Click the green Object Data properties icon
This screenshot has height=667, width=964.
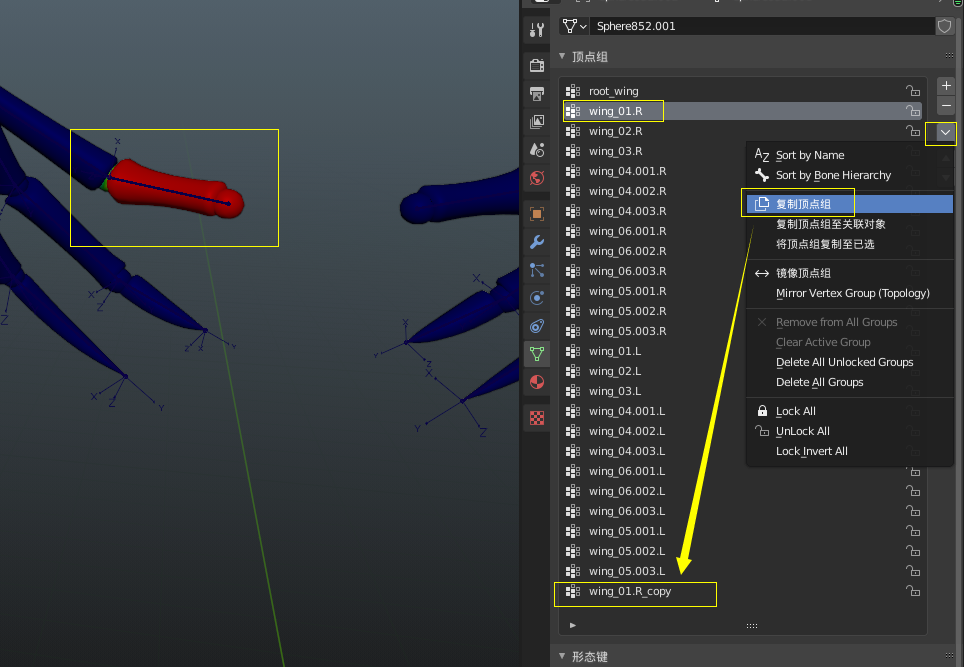click(x=537, y=353)
